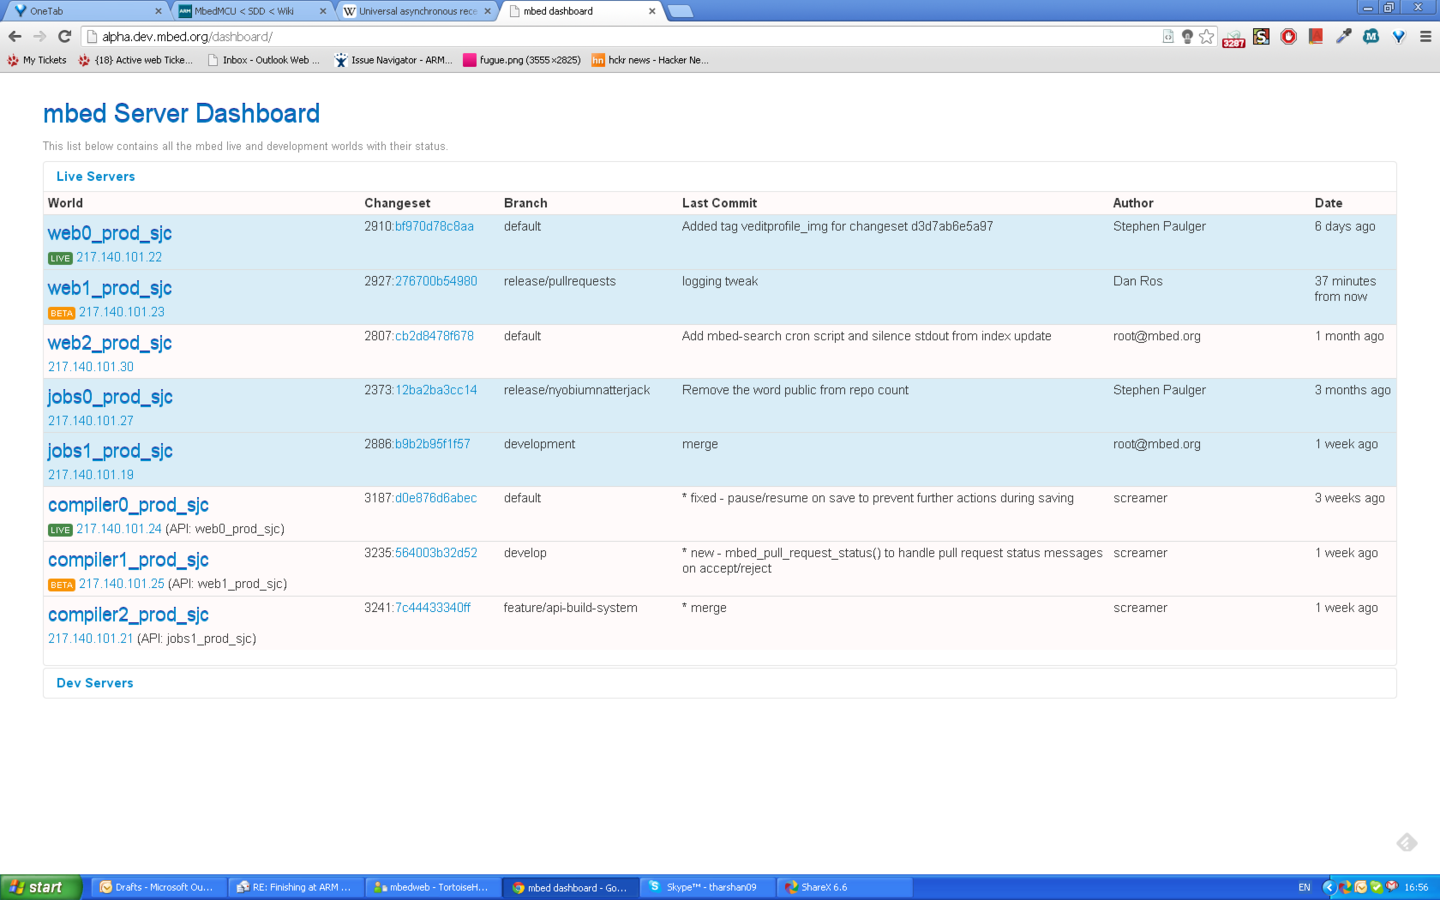This screenshot has height=900, width=1440.
Task: Open the blue M cloud extension
Action: click(1371, 36)
